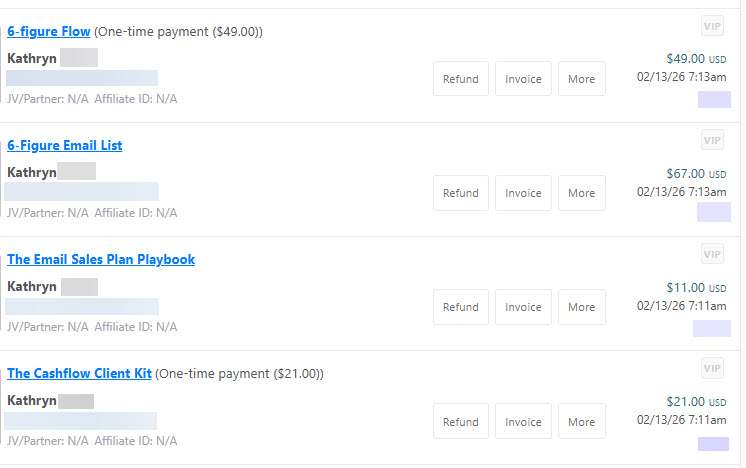Image resolution: width=746 pixels, height=468 pixels.
Task: Click VIP badge on Cashflow Client Kit order
Action: [712, 369]
